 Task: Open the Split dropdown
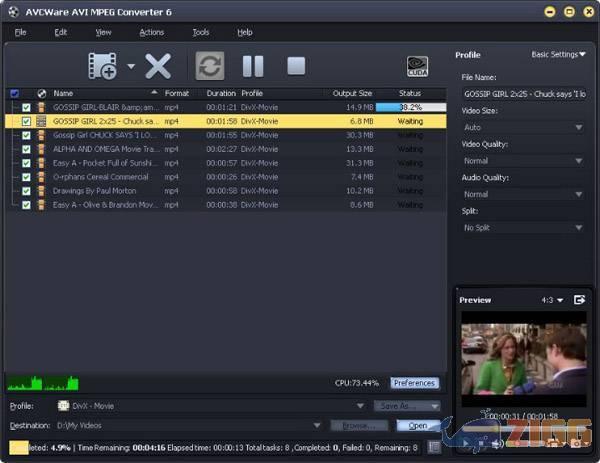(523, 228)
